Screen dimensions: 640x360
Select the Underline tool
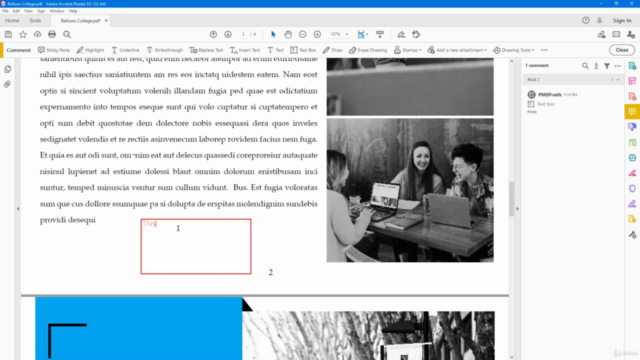pyautogui.click(x=125, y=50)
